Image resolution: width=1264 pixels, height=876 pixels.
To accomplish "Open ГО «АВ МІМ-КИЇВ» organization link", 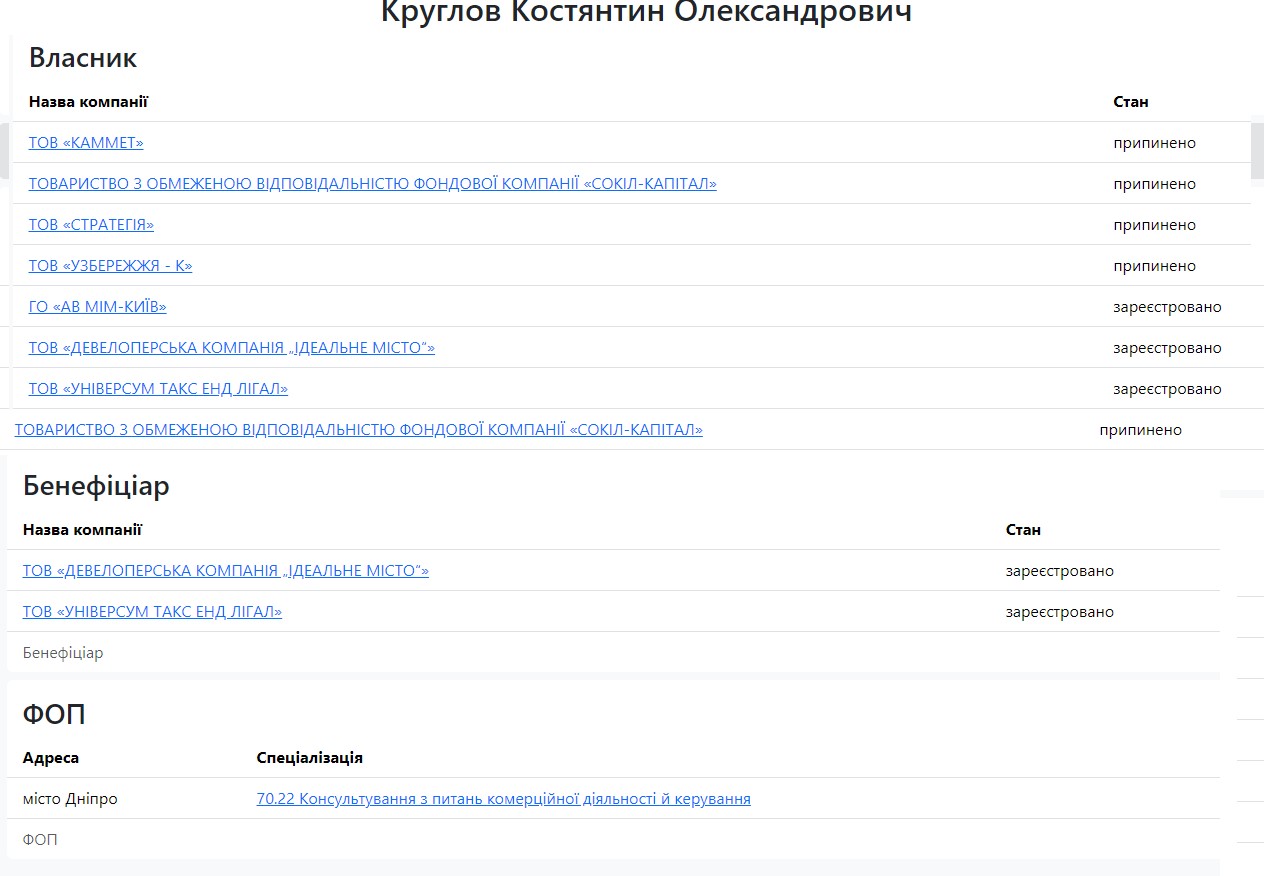I will [97, 307].
